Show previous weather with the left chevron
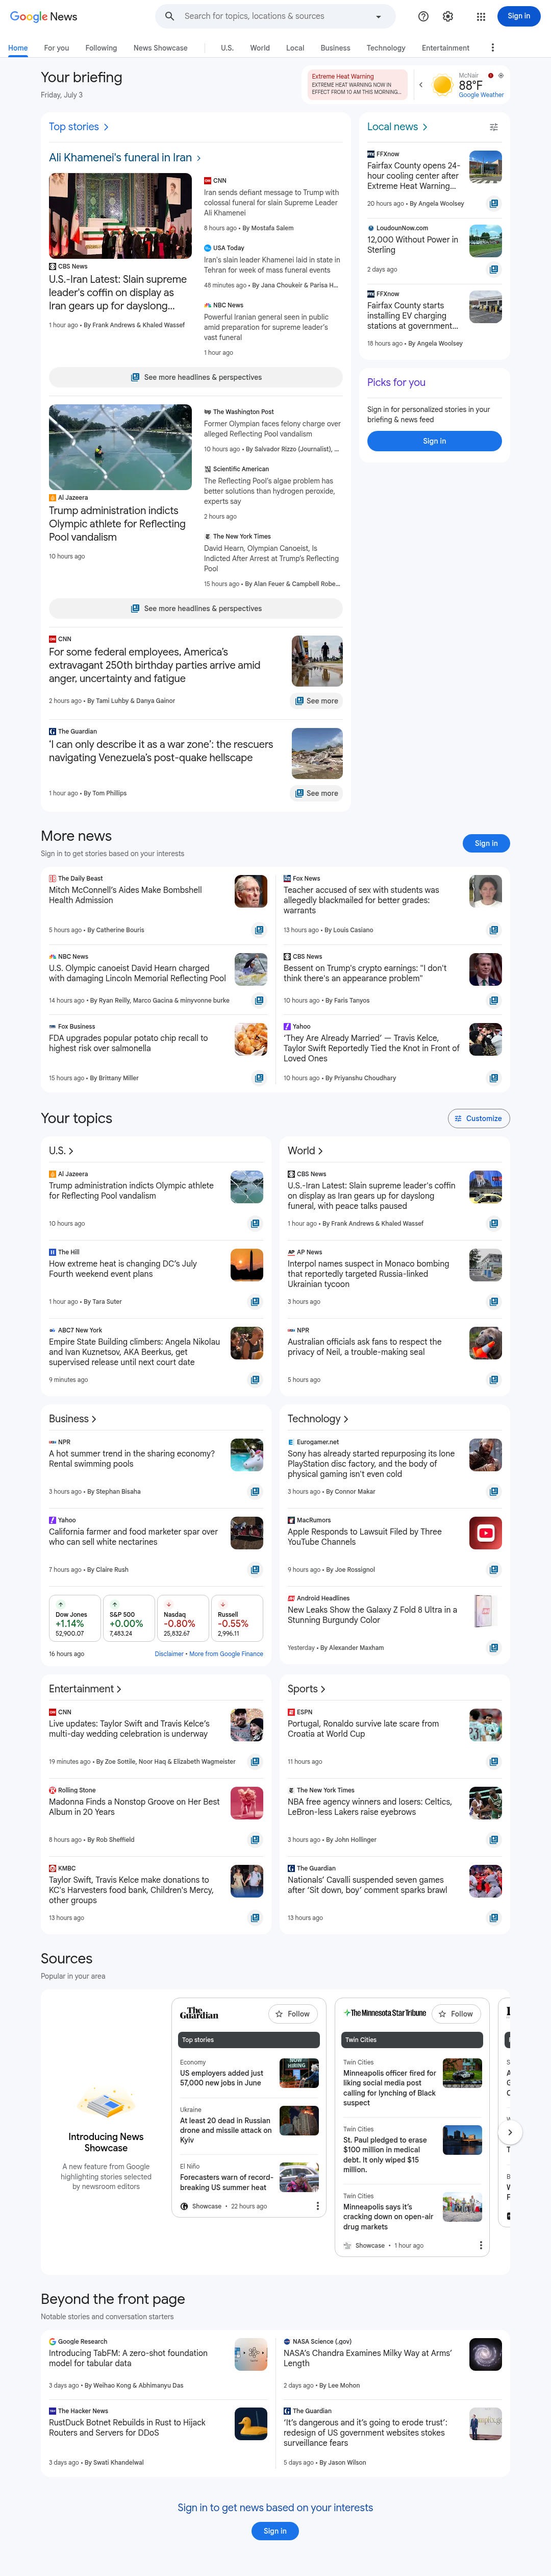551x2576 pixels. pos(420,85)
